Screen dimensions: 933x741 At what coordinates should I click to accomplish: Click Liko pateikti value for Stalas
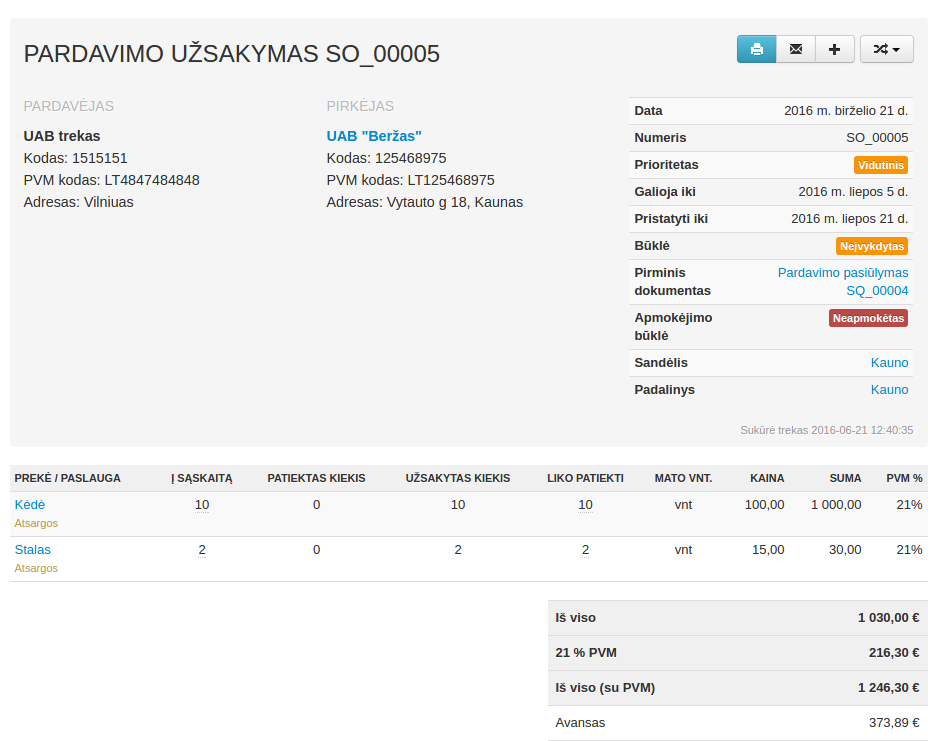[585, 550]
